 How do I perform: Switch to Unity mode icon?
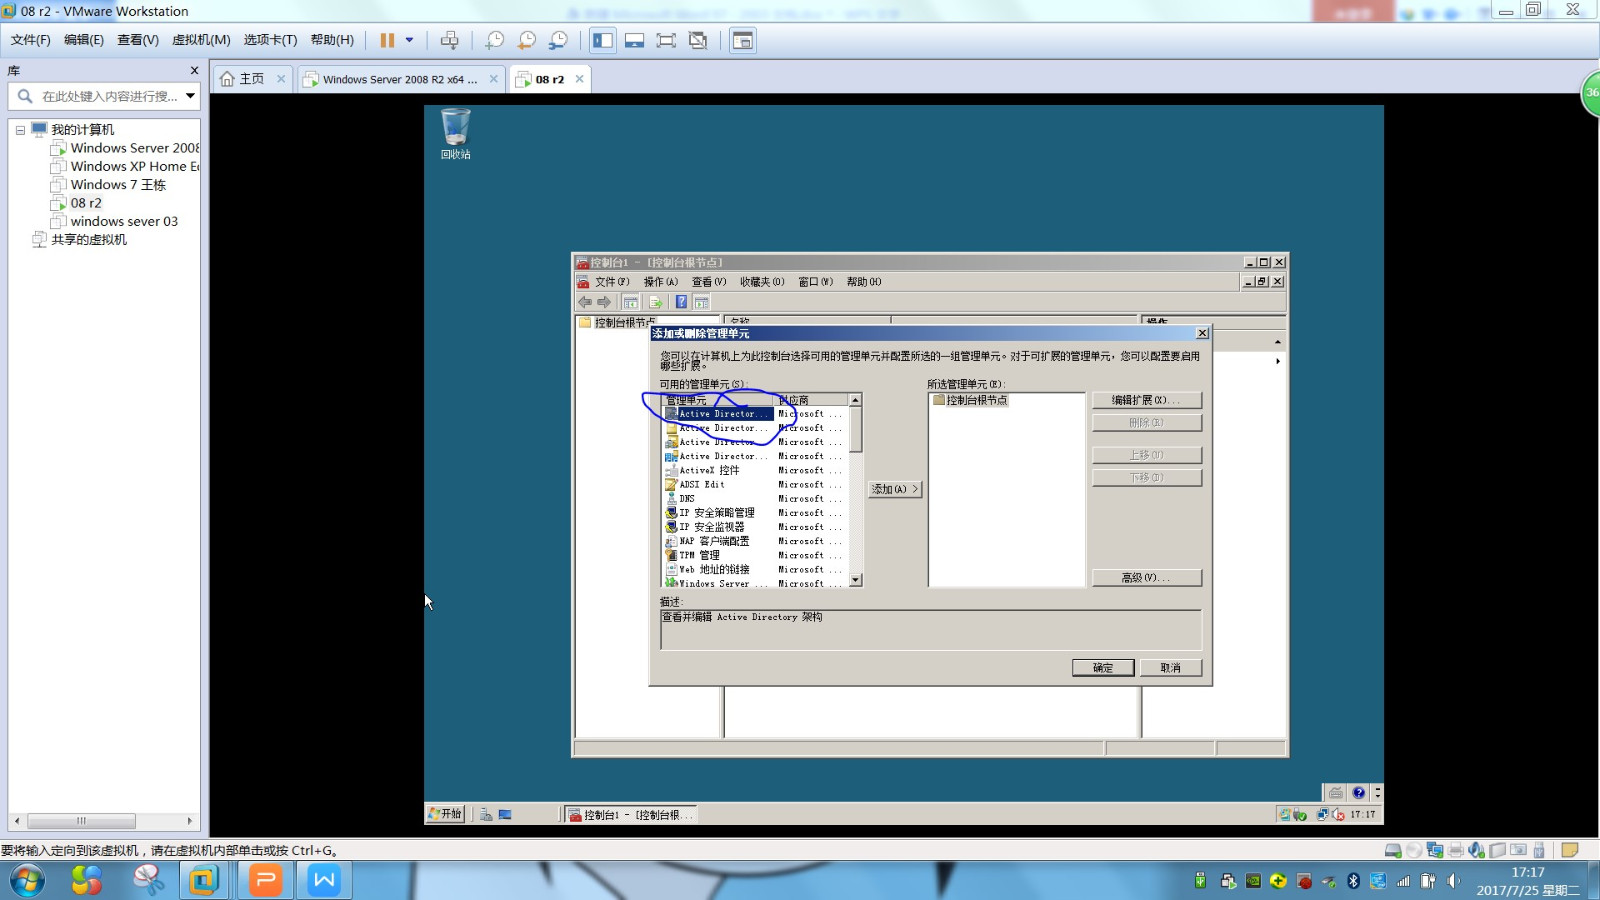point(698,40)
